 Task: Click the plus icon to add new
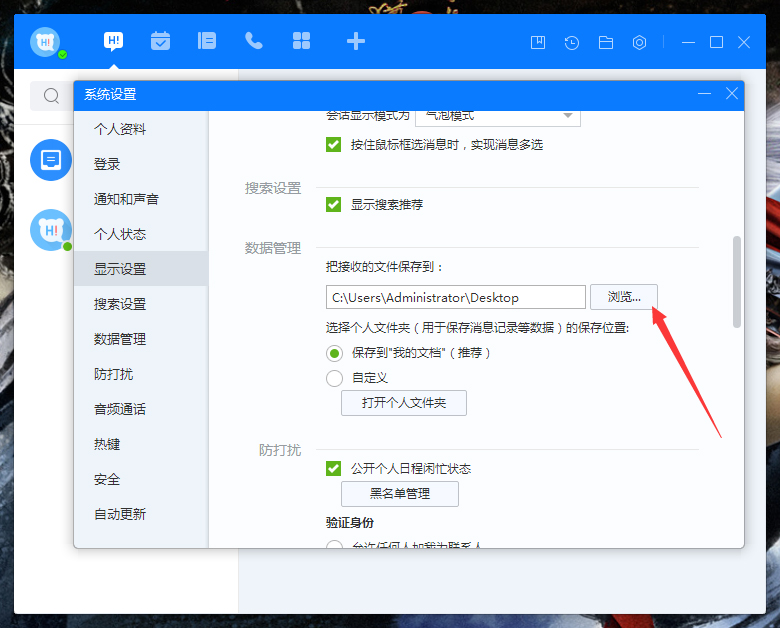tap(355, 41)
